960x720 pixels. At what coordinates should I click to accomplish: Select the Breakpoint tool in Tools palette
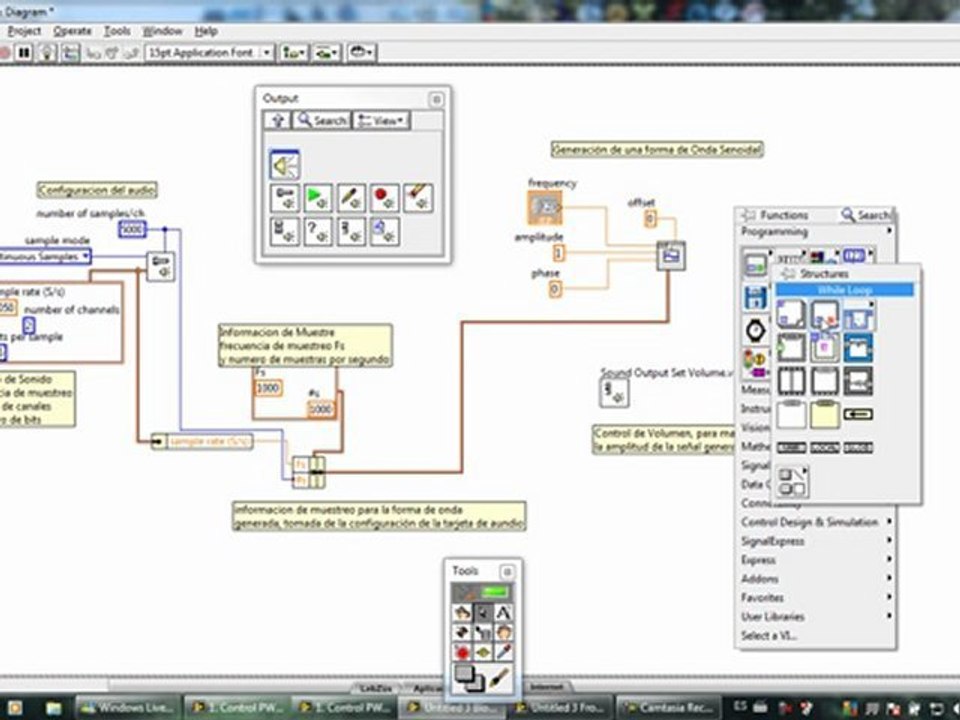click(x=462, y=653)
